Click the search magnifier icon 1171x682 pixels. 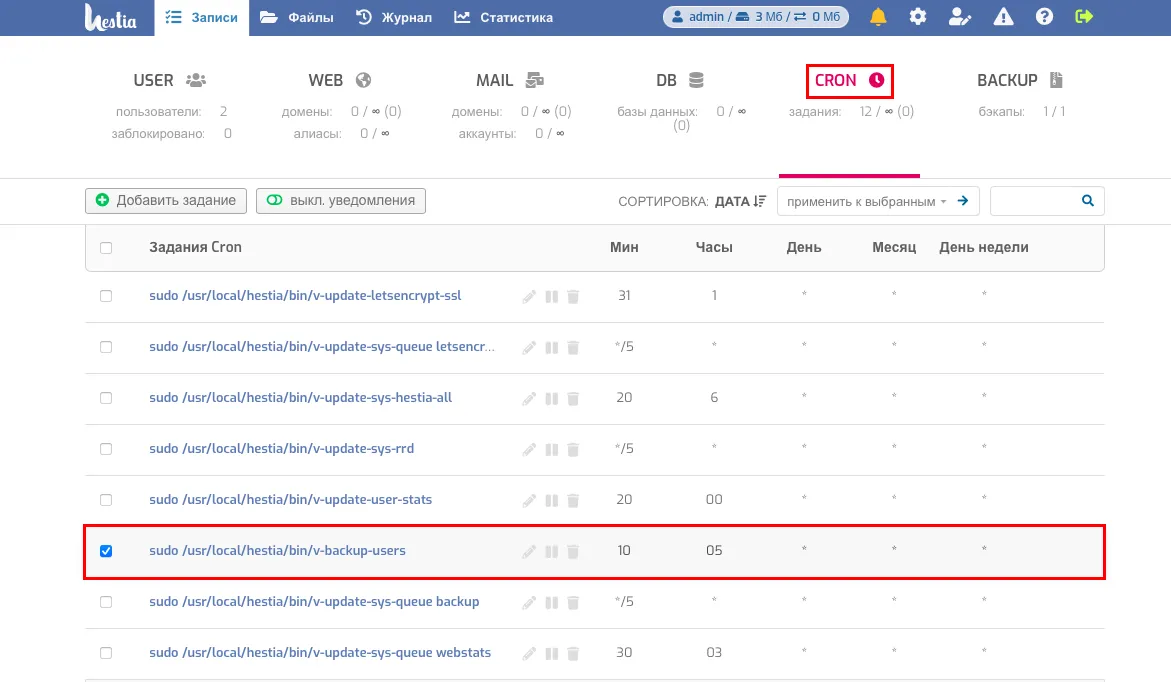pos(1087,201)
